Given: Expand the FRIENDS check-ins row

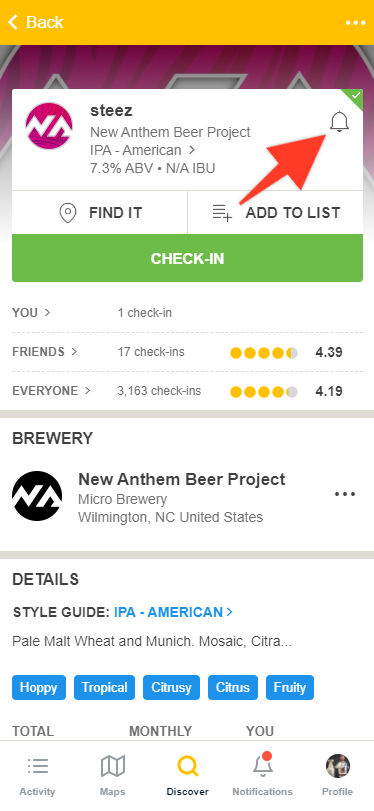Looking at the screenshot, I should tap(187, 352).
